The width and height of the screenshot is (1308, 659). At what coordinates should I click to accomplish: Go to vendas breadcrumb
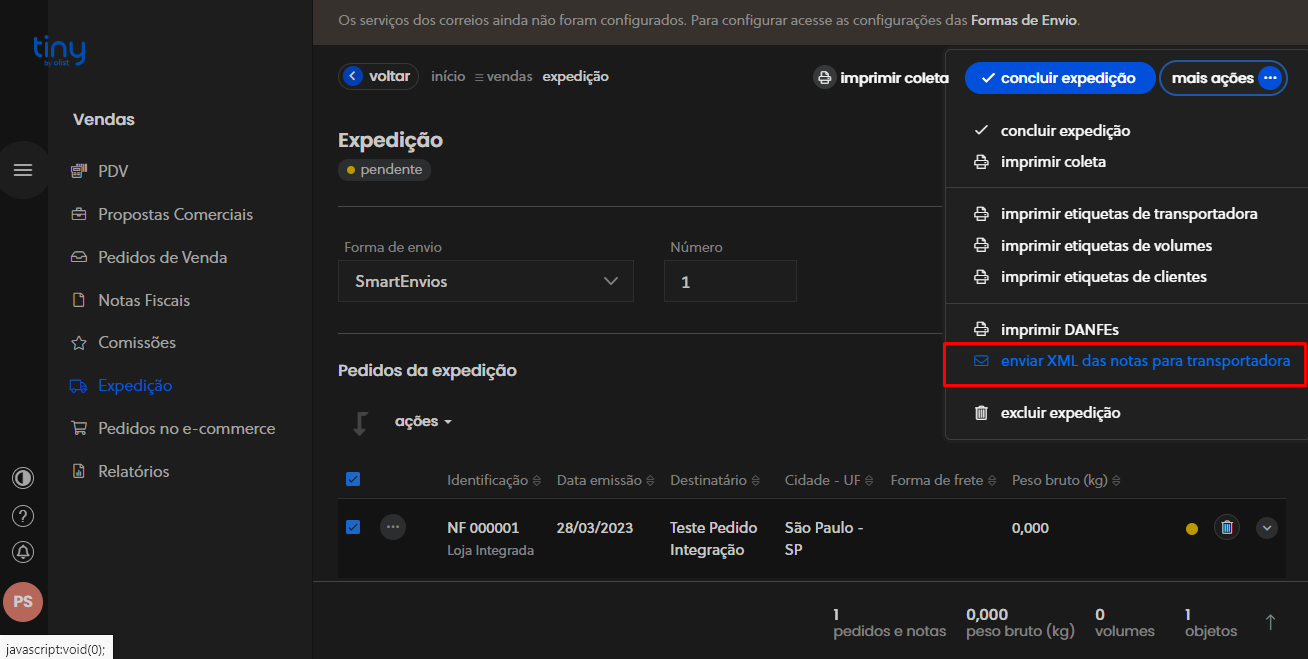pyautogui.click(x=503, y=76)
